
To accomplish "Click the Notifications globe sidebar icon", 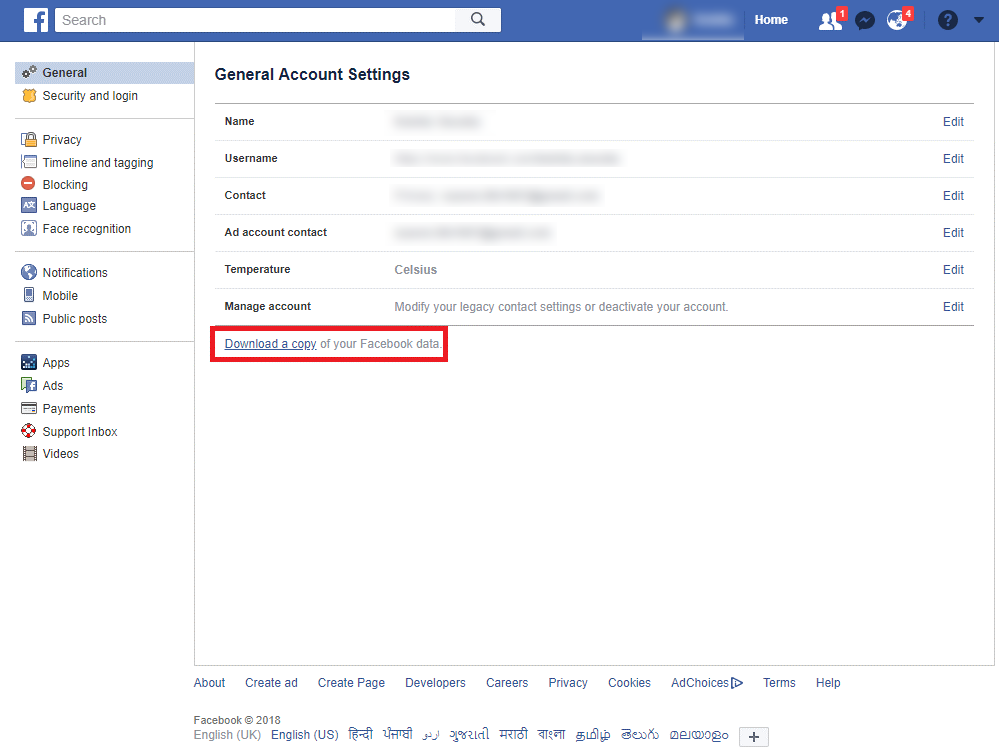I will tap(29, 272).
